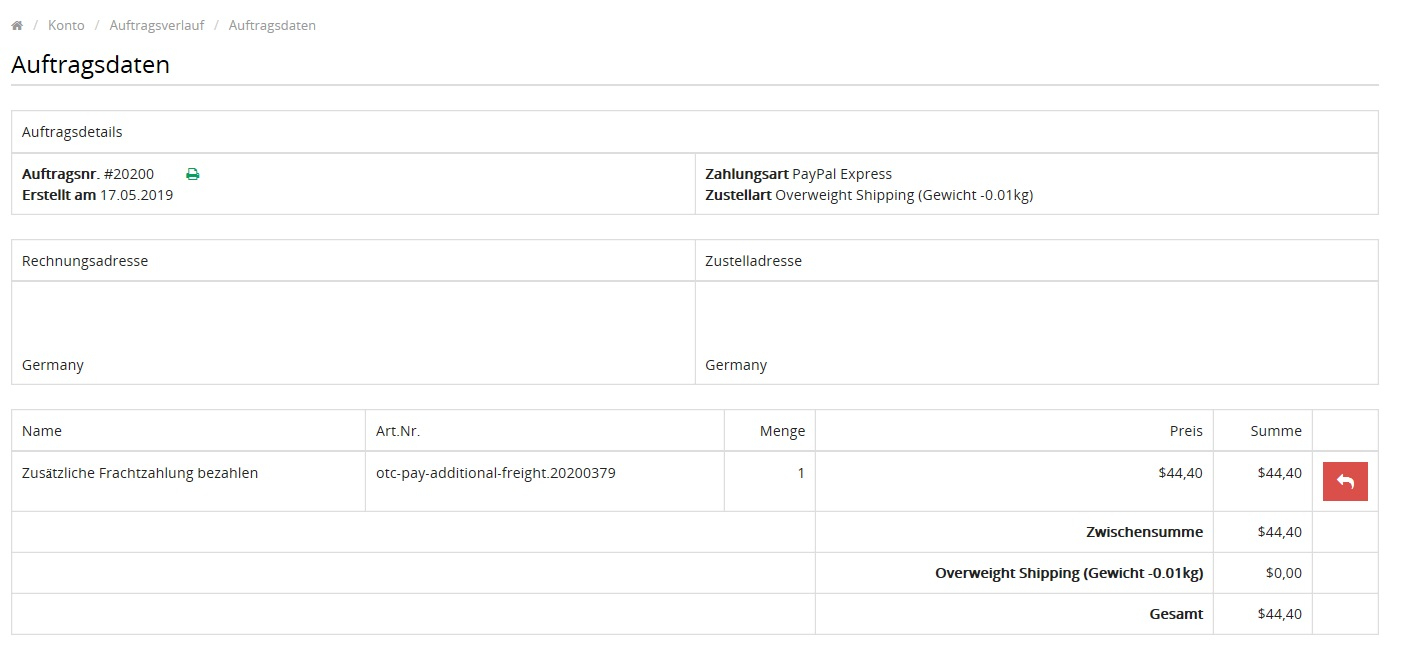1403x651 pixels.
Task: Click the Auftragsdaten breadcrumb link
Action: pos(272,26)
